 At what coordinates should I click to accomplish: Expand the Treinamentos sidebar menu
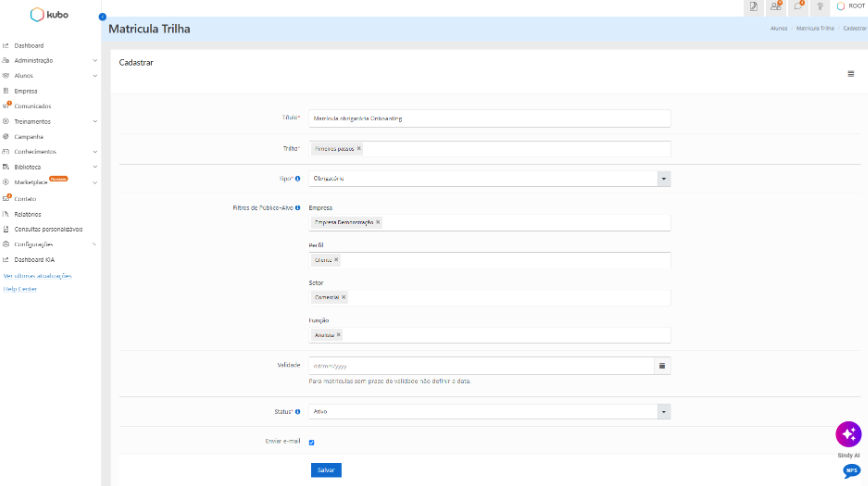tap(50, 121)
